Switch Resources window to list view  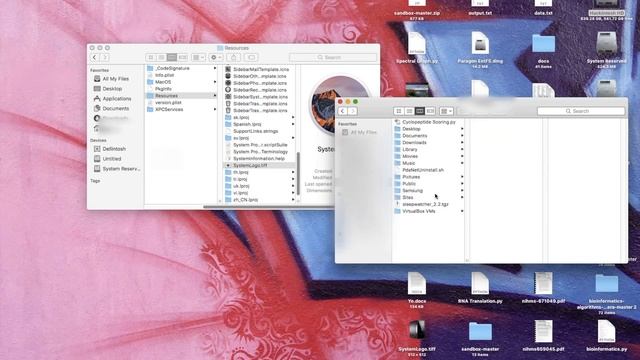tap(162, 58)
